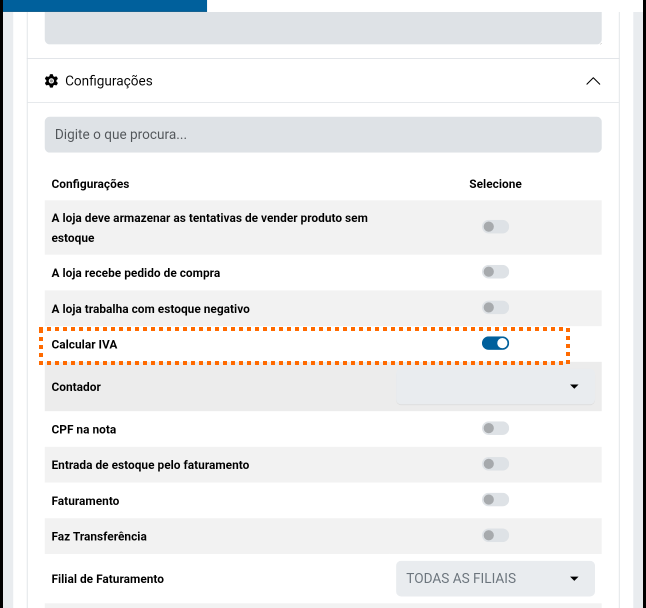
Task: Enable 'Entrada de estoque pelo faturamento'
Action: click(x=495, y=464)
